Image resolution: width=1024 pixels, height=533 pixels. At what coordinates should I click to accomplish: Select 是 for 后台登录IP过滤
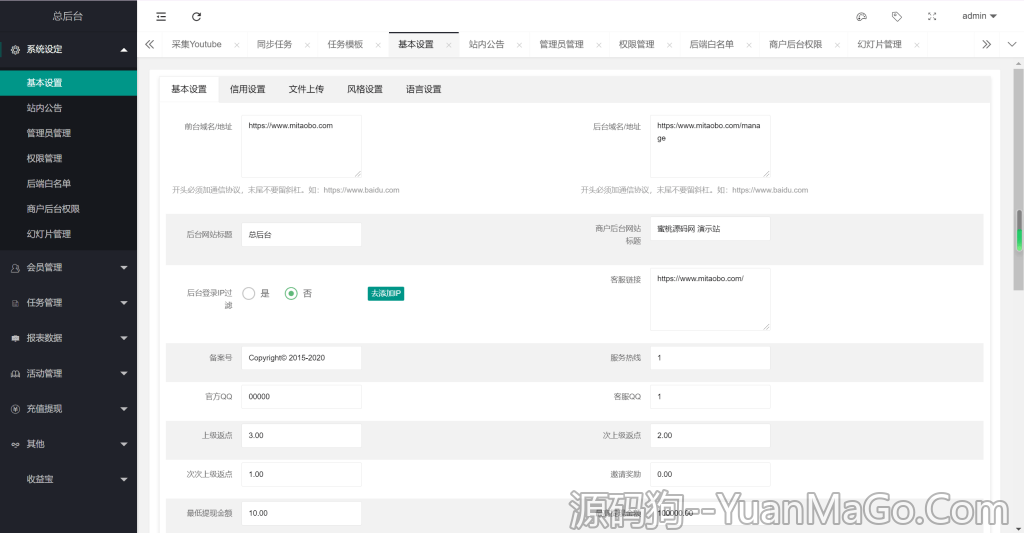[x=249, y=294]
